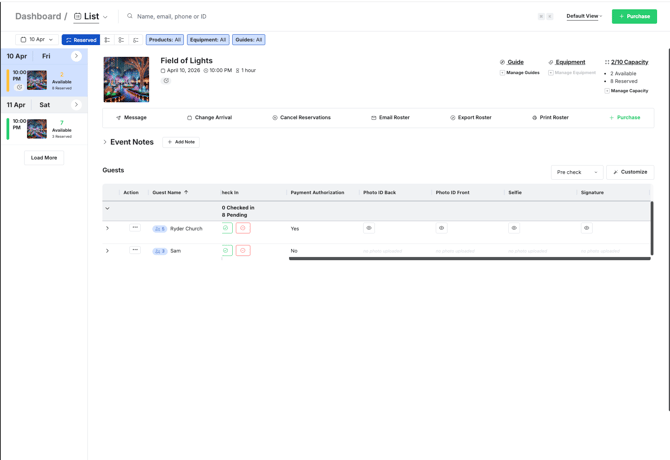Image resolution: width=670 pixels, height=460 pixels.
Task: View Ryder Church's Signature
Action: [x=587, y=228]
